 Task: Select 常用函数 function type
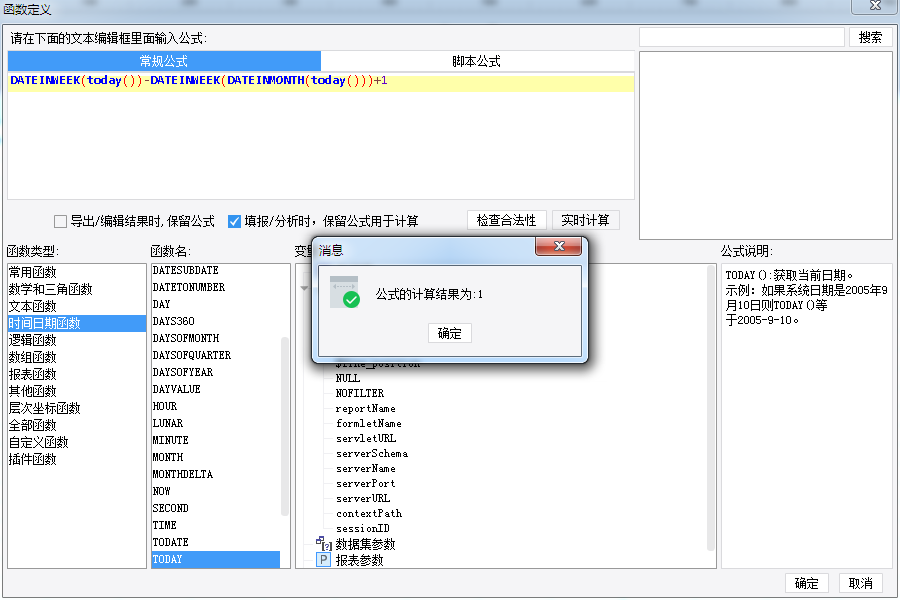[77, 272]
